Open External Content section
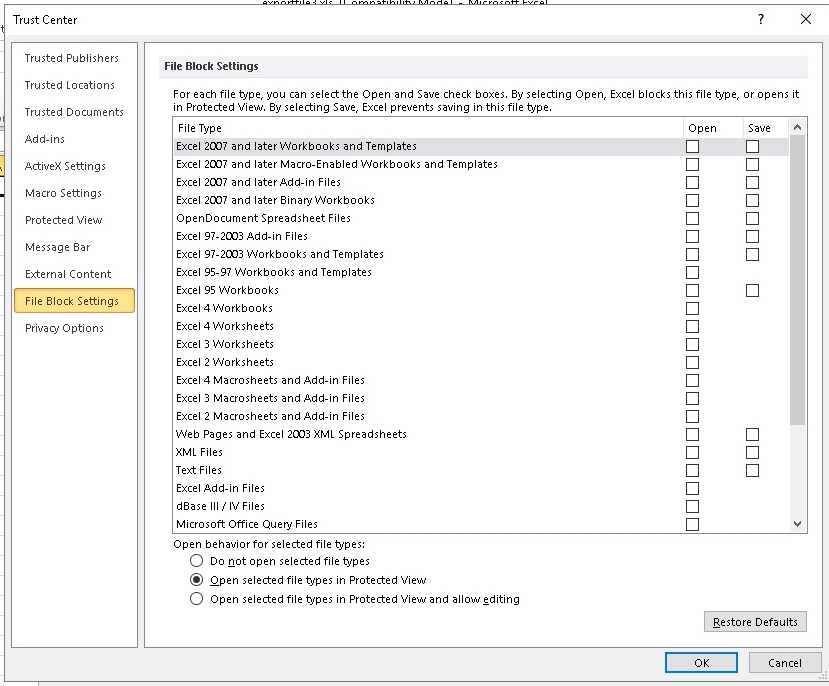 click(68, 274)
